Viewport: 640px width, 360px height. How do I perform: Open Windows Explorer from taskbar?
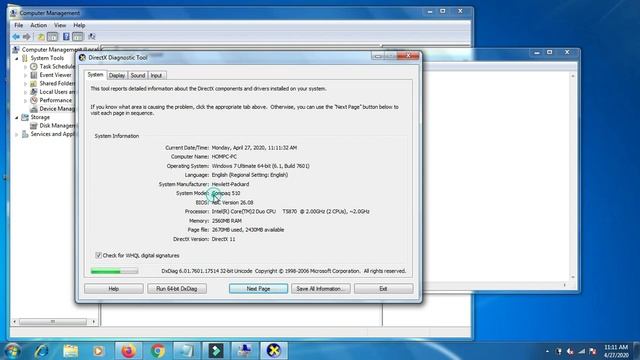[x=71, y=351]
